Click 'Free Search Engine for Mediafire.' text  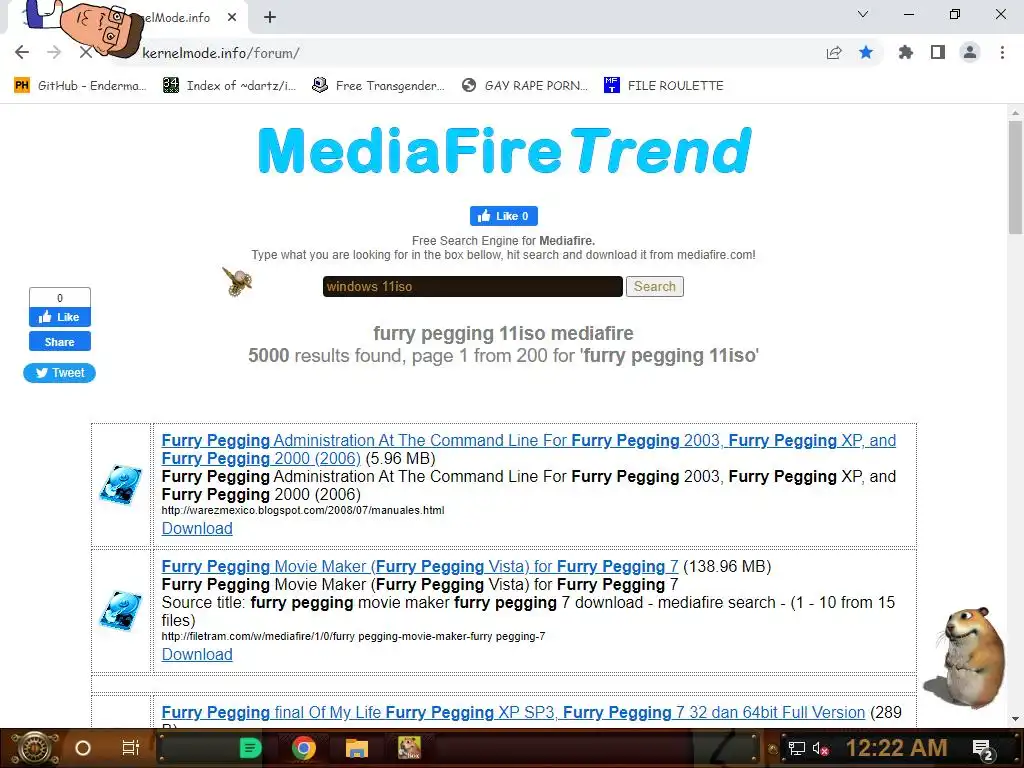503,240
